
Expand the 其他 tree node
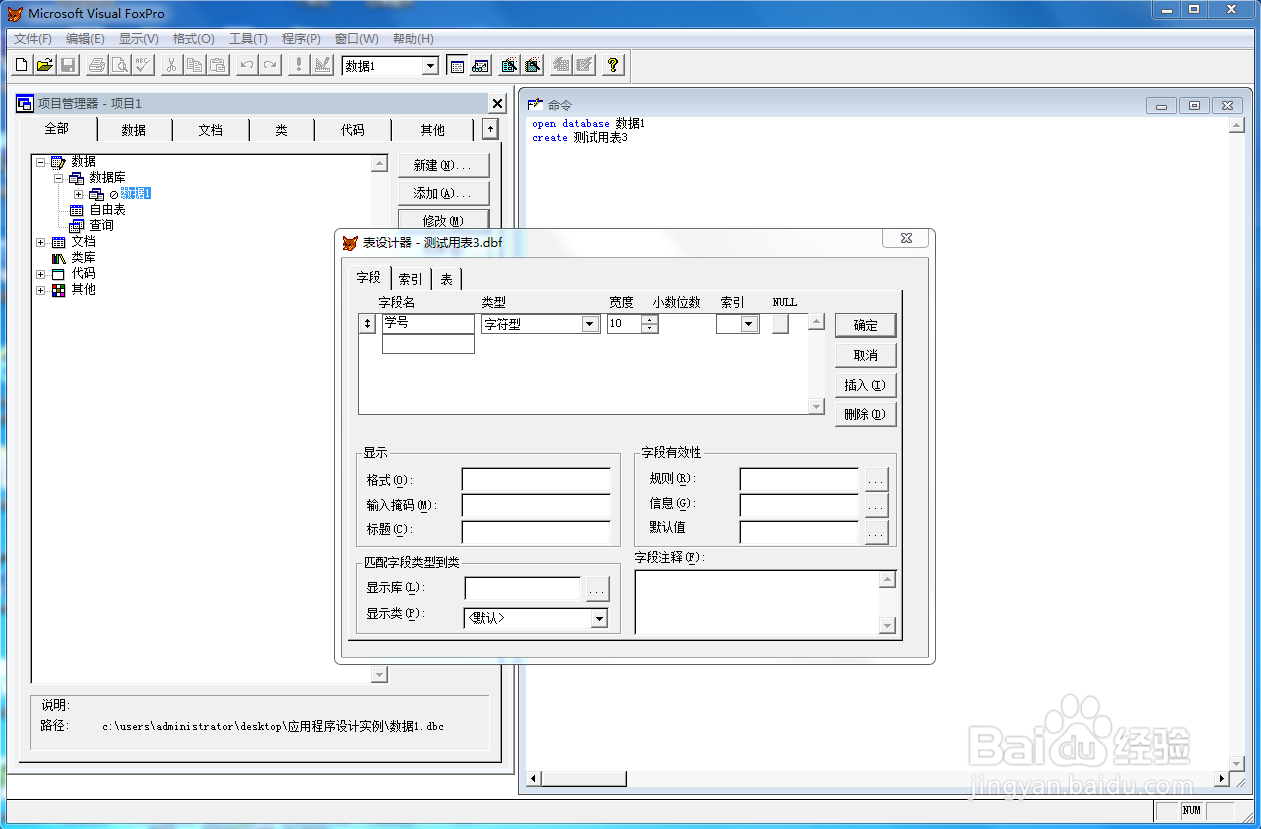pyautogui.click(x=41, y=289)
